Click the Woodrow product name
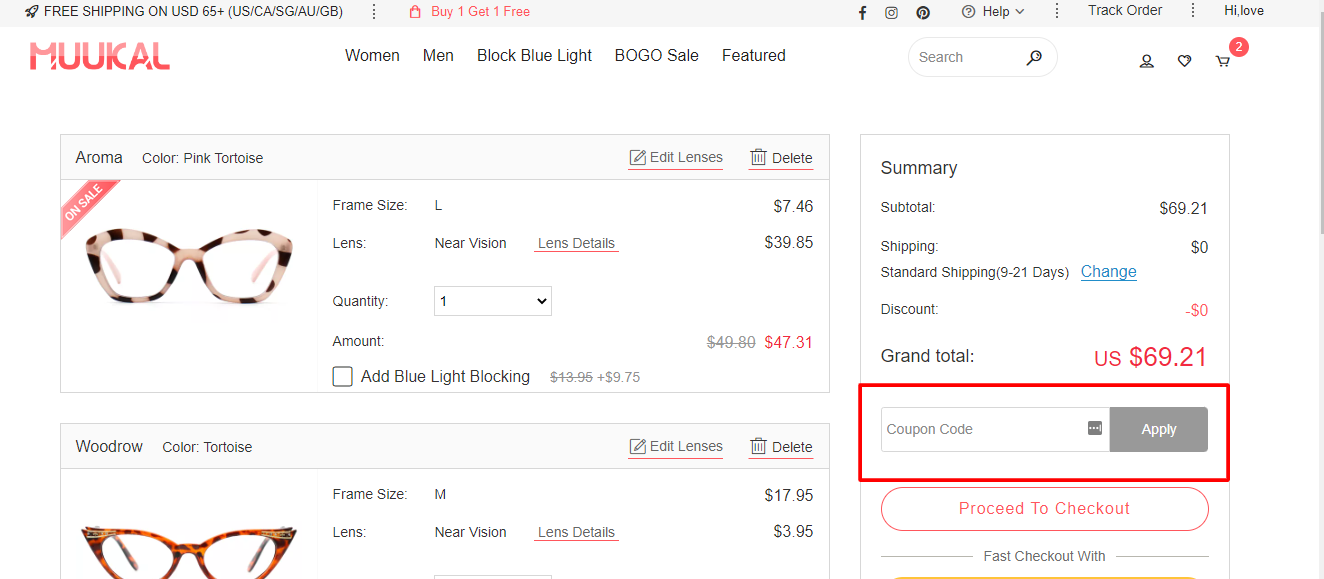Image resolution: width=1324 pixels, height=579 pixels. point(109,446)
